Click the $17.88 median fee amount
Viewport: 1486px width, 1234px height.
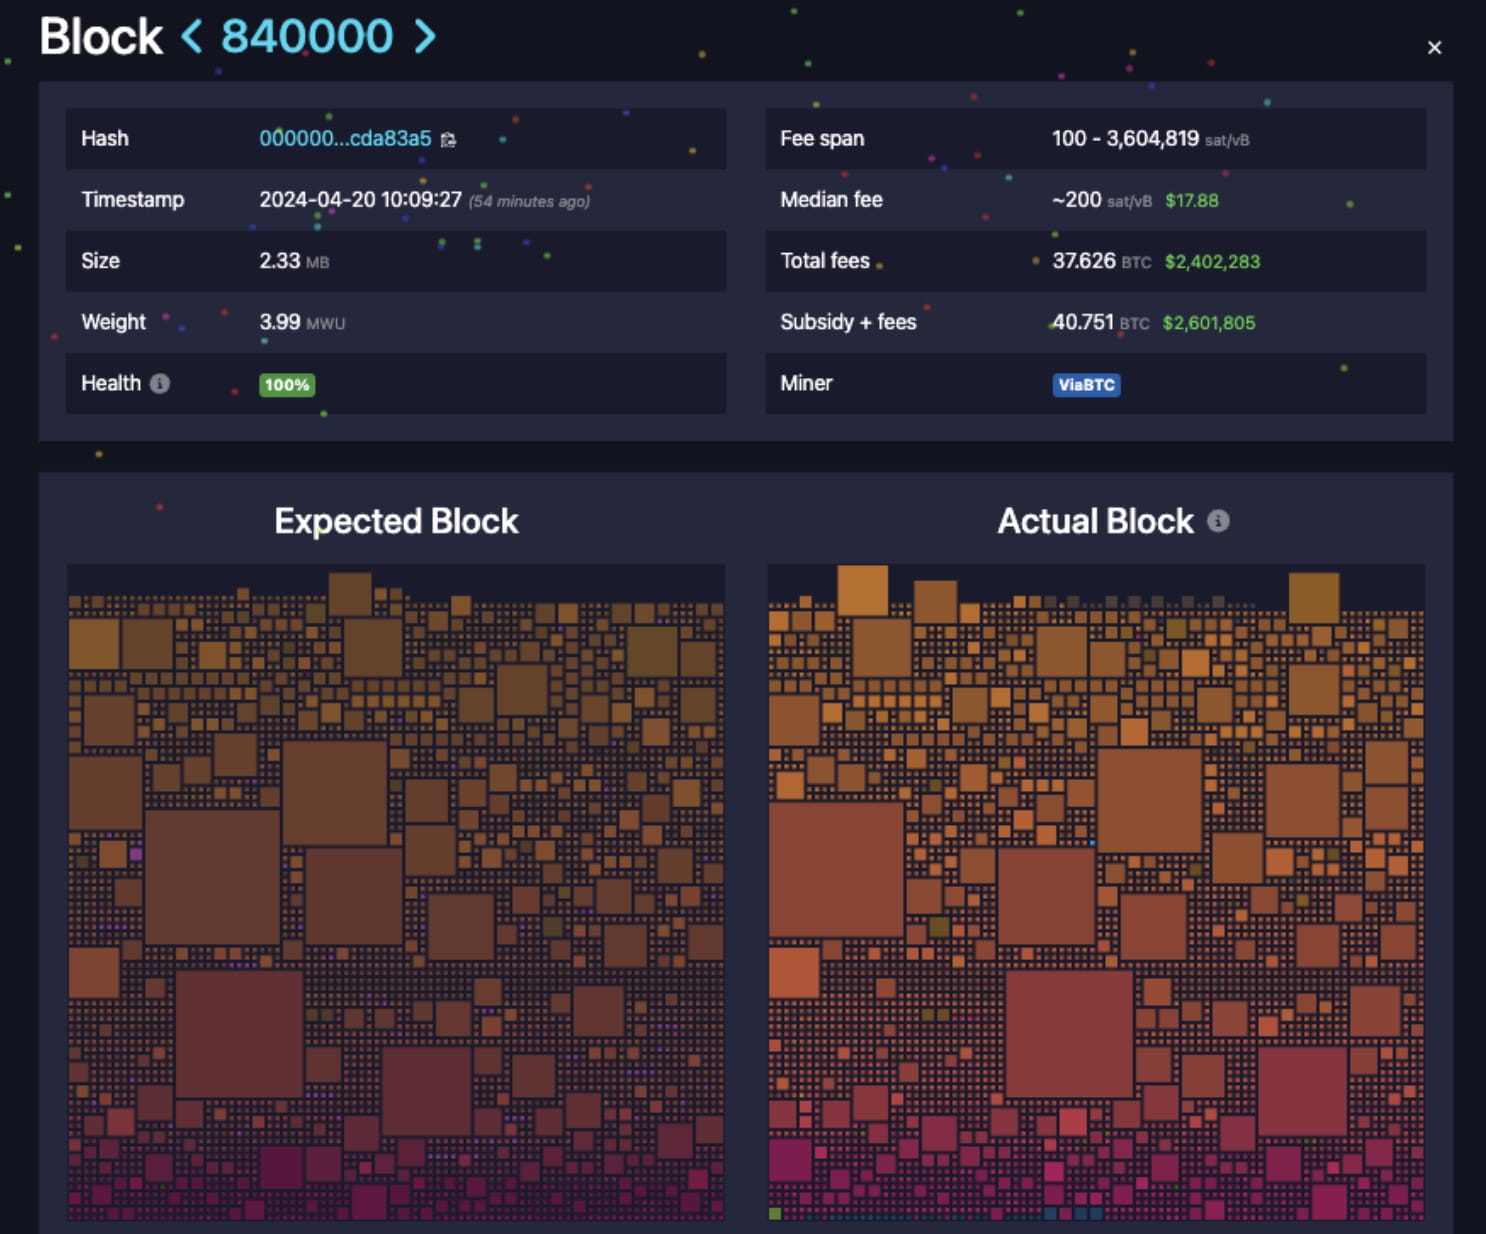[1192, 200]
